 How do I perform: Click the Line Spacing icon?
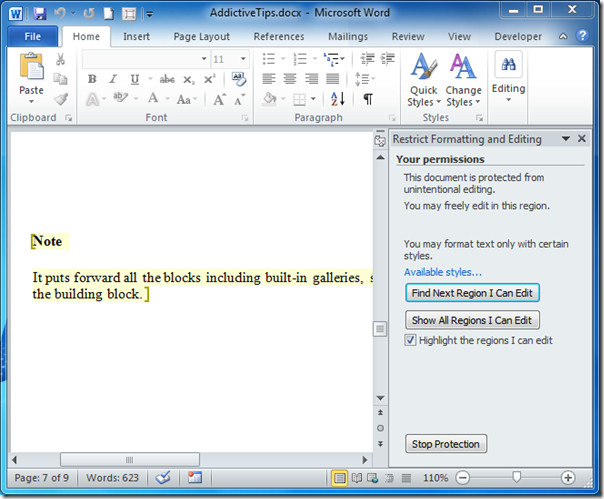point(362,79)
